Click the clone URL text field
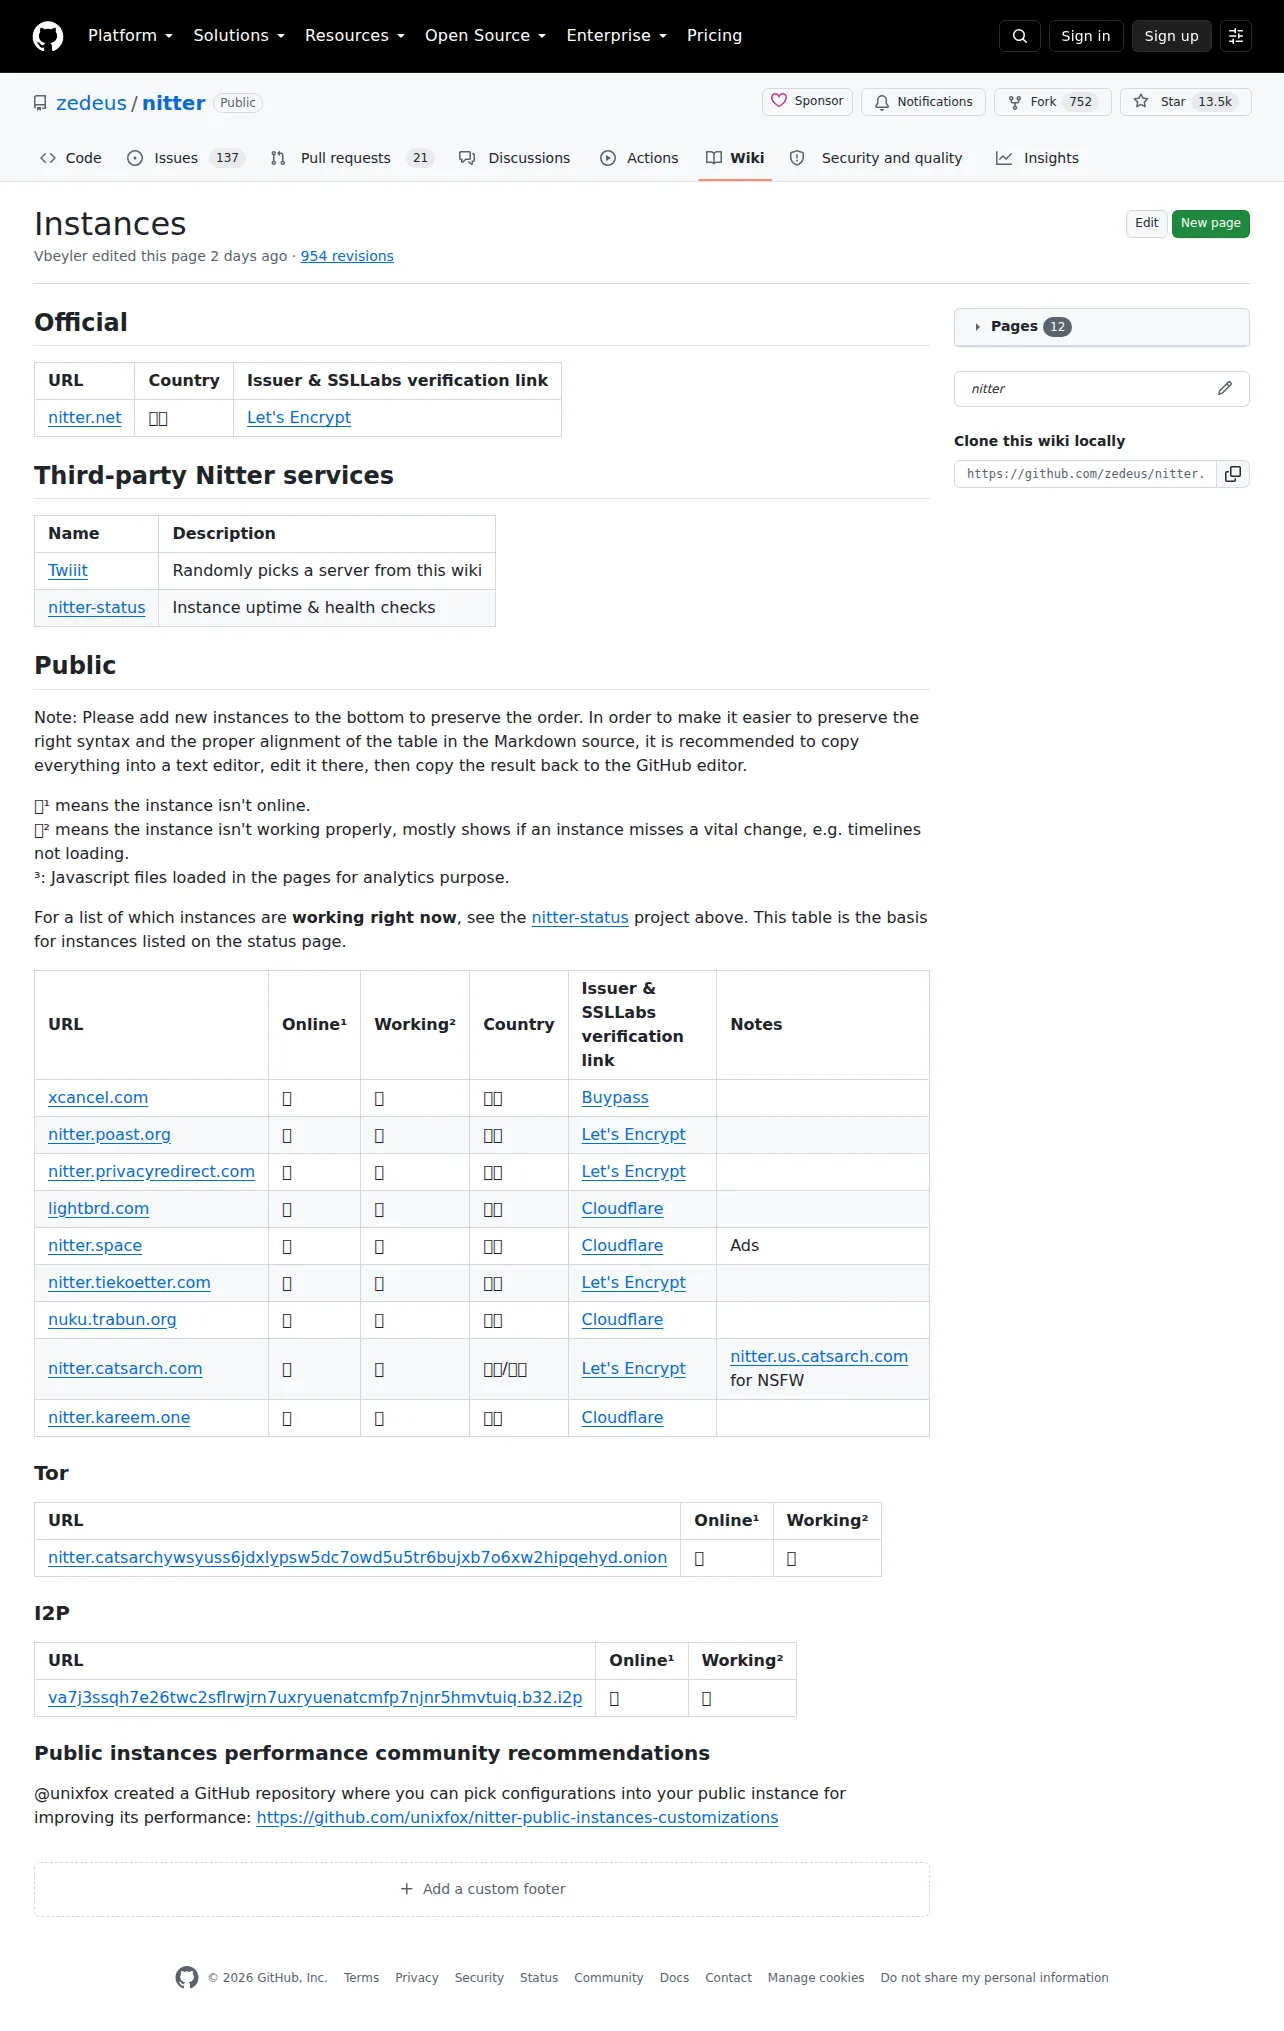Image resolution: width=1284 pixels, height=2031 pixels. tap(1085, 474)
